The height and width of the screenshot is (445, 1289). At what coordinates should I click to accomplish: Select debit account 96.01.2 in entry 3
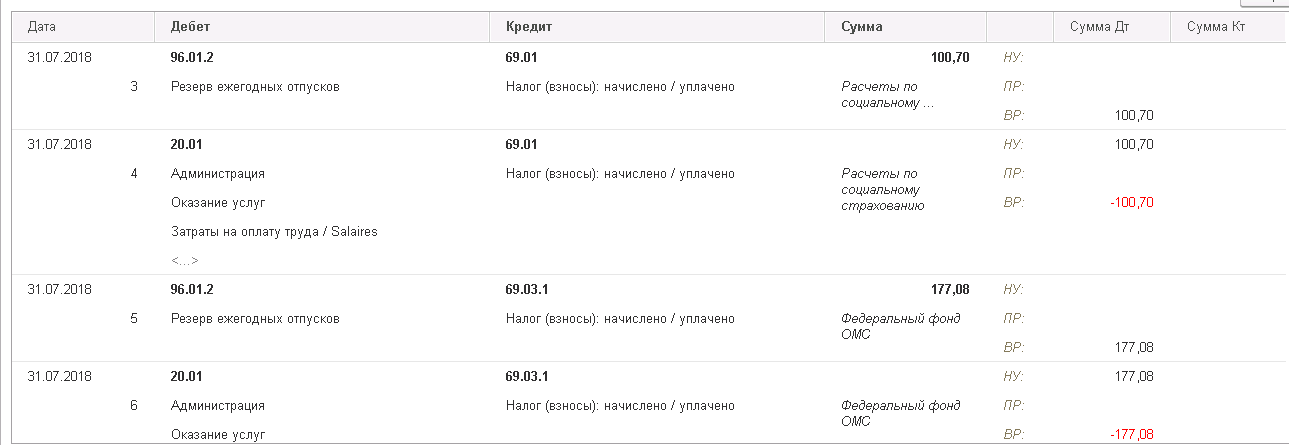pos(193,58)
